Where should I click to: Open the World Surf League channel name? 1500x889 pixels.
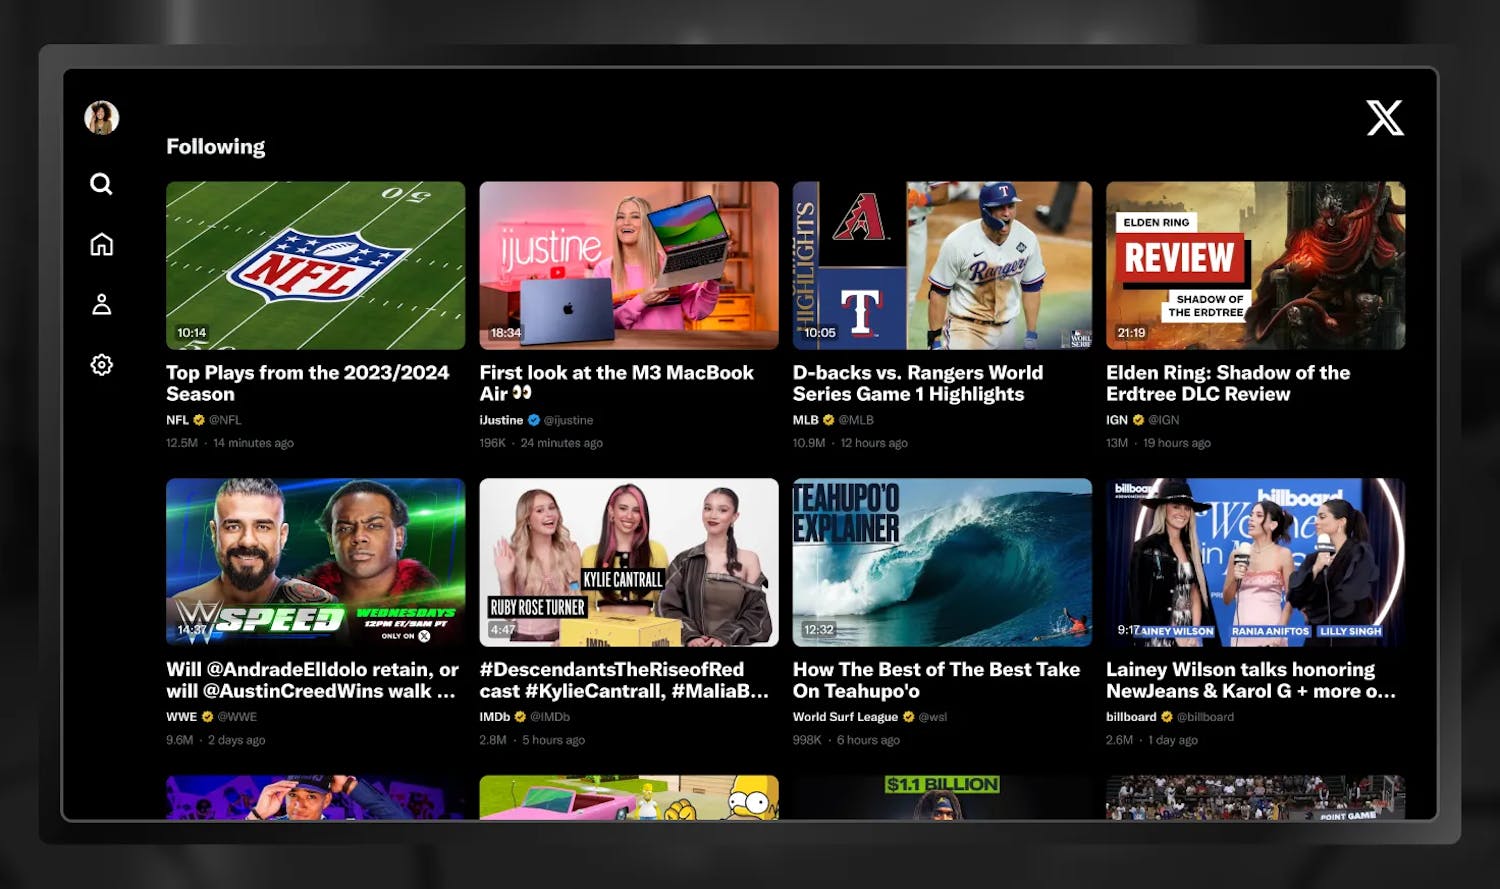(x=845, y=717)
